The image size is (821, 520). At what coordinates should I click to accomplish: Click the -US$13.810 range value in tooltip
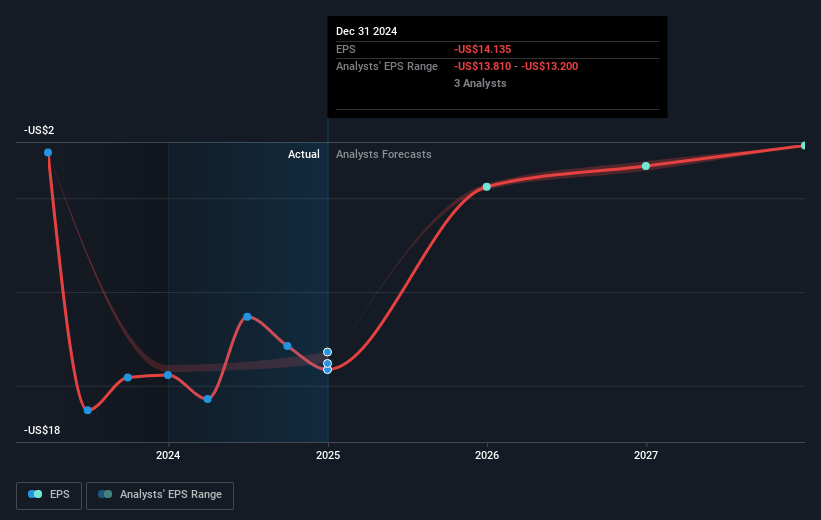(482, 67)
